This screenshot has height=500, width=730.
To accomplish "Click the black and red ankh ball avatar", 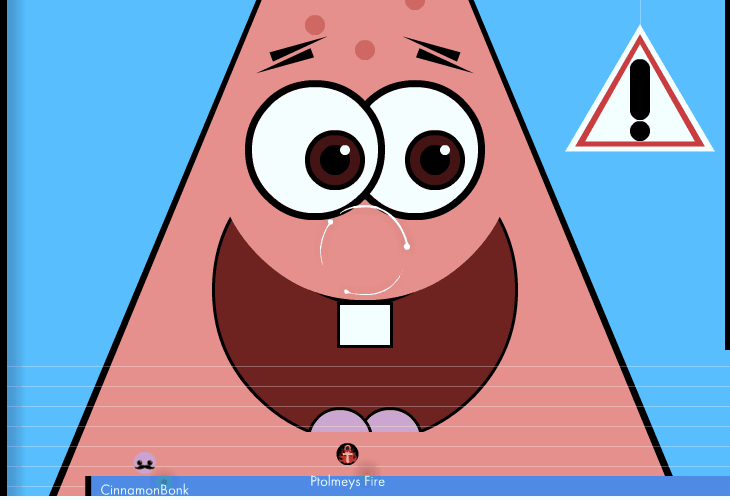I will pos(347,454).
